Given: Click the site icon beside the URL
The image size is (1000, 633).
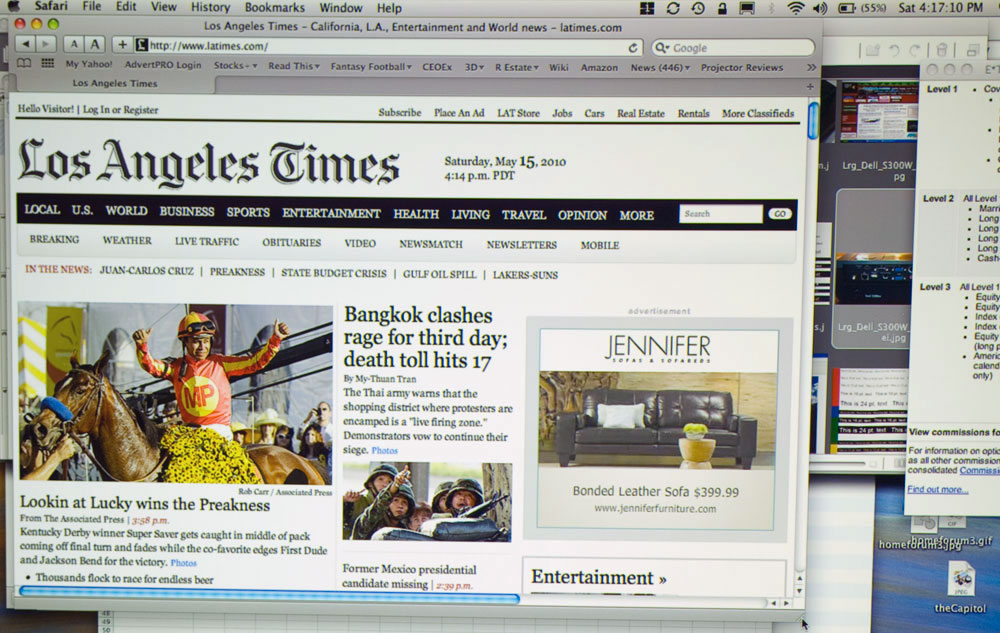Looking at the screenshot, I should tap(142, 45).
